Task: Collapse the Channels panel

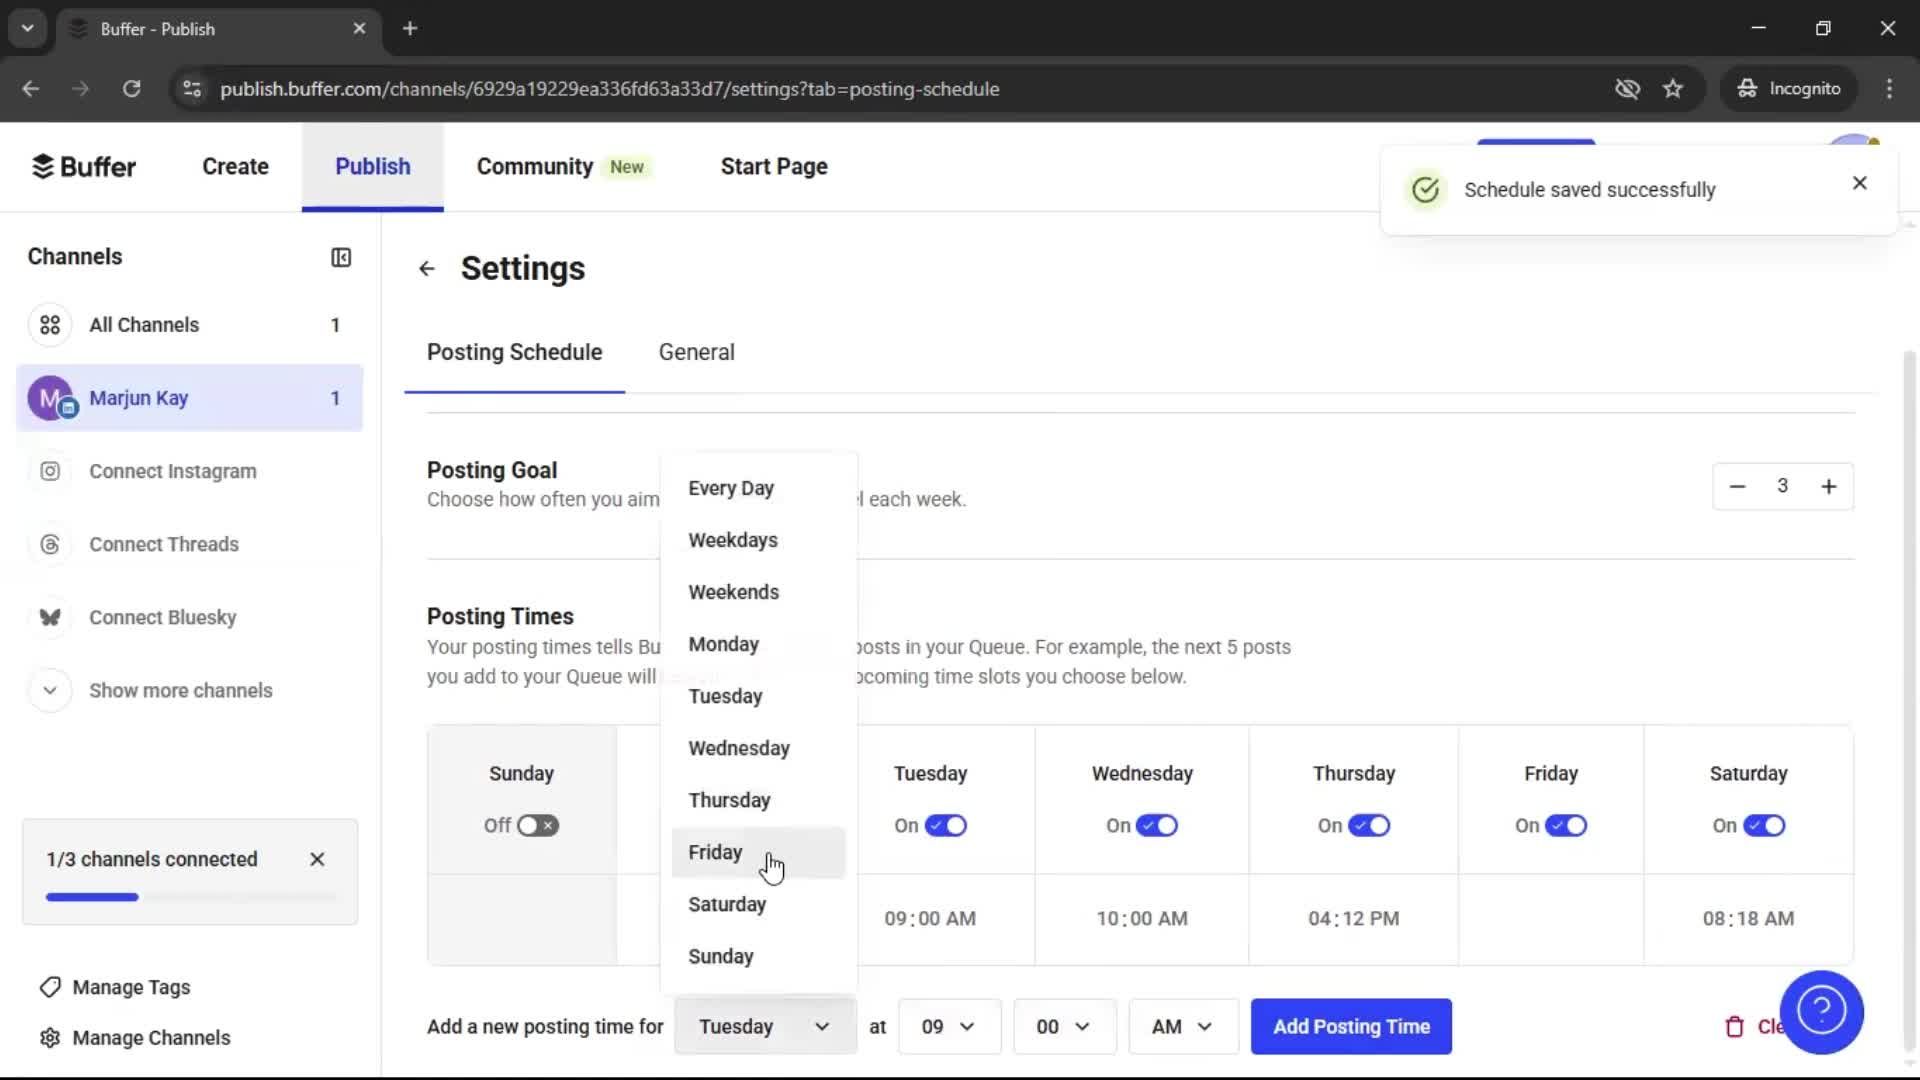Action: (340, 257)
